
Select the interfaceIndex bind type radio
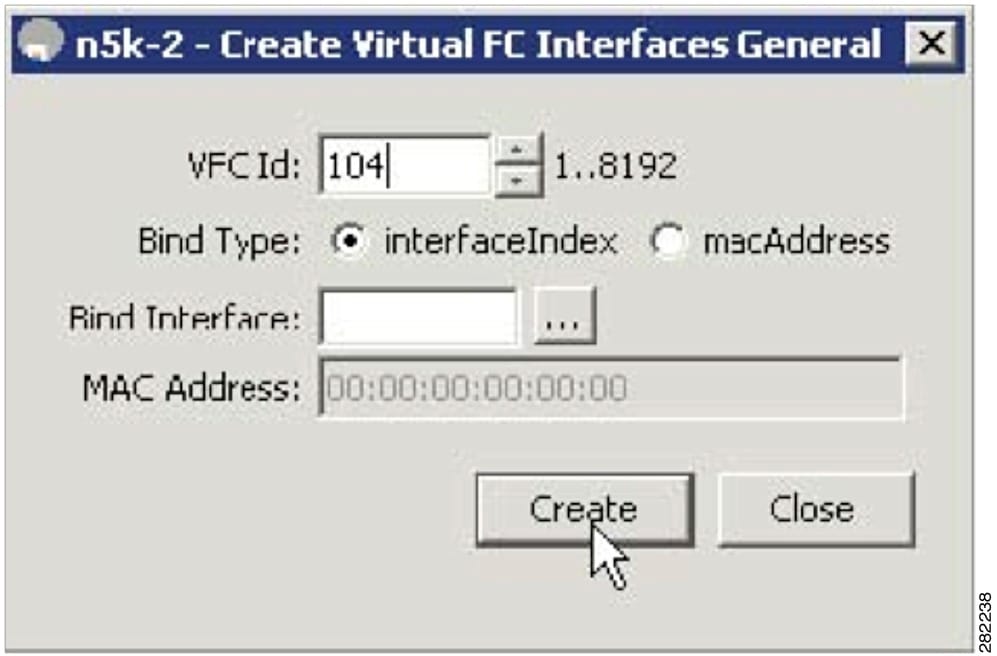(348, 242)
